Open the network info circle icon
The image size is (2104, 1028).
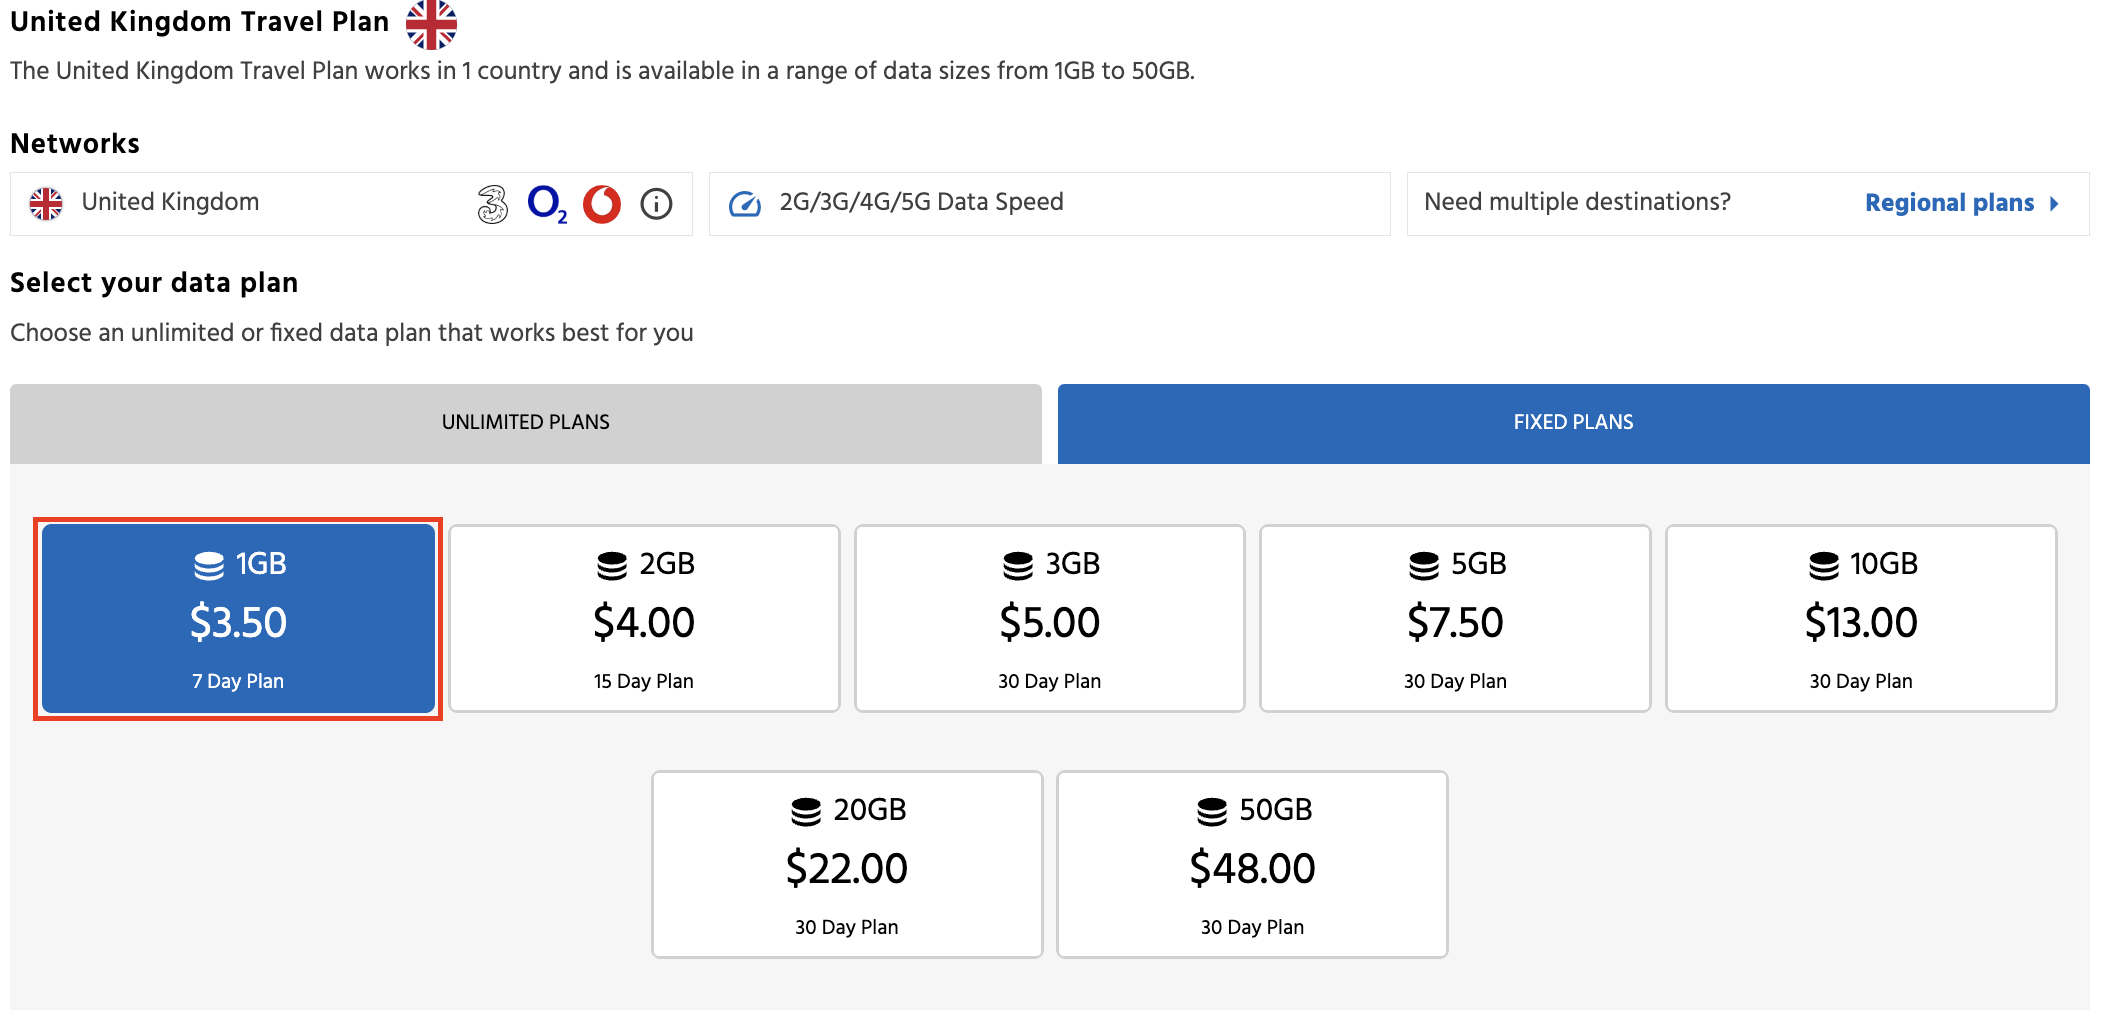coord(656,204)
